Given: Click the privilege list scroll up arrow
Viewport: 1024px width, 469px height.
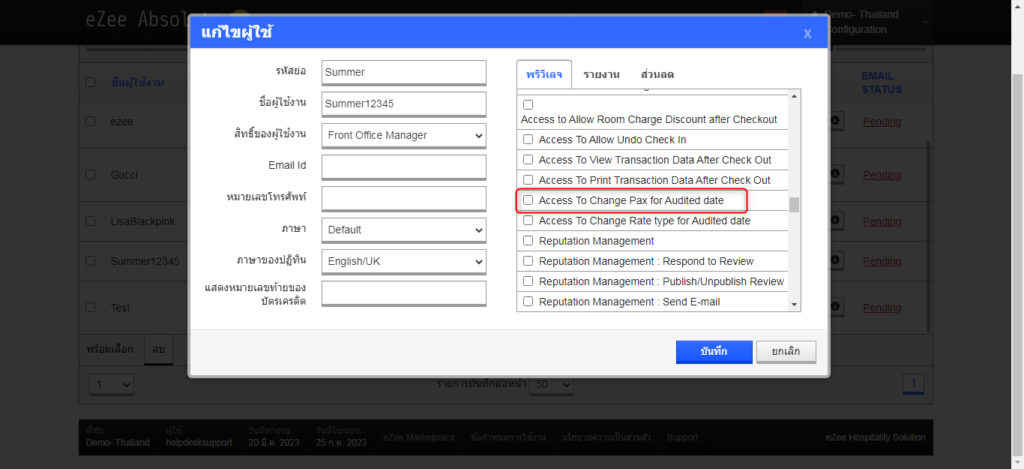Looking at the screenshot, I should (794, 97).
